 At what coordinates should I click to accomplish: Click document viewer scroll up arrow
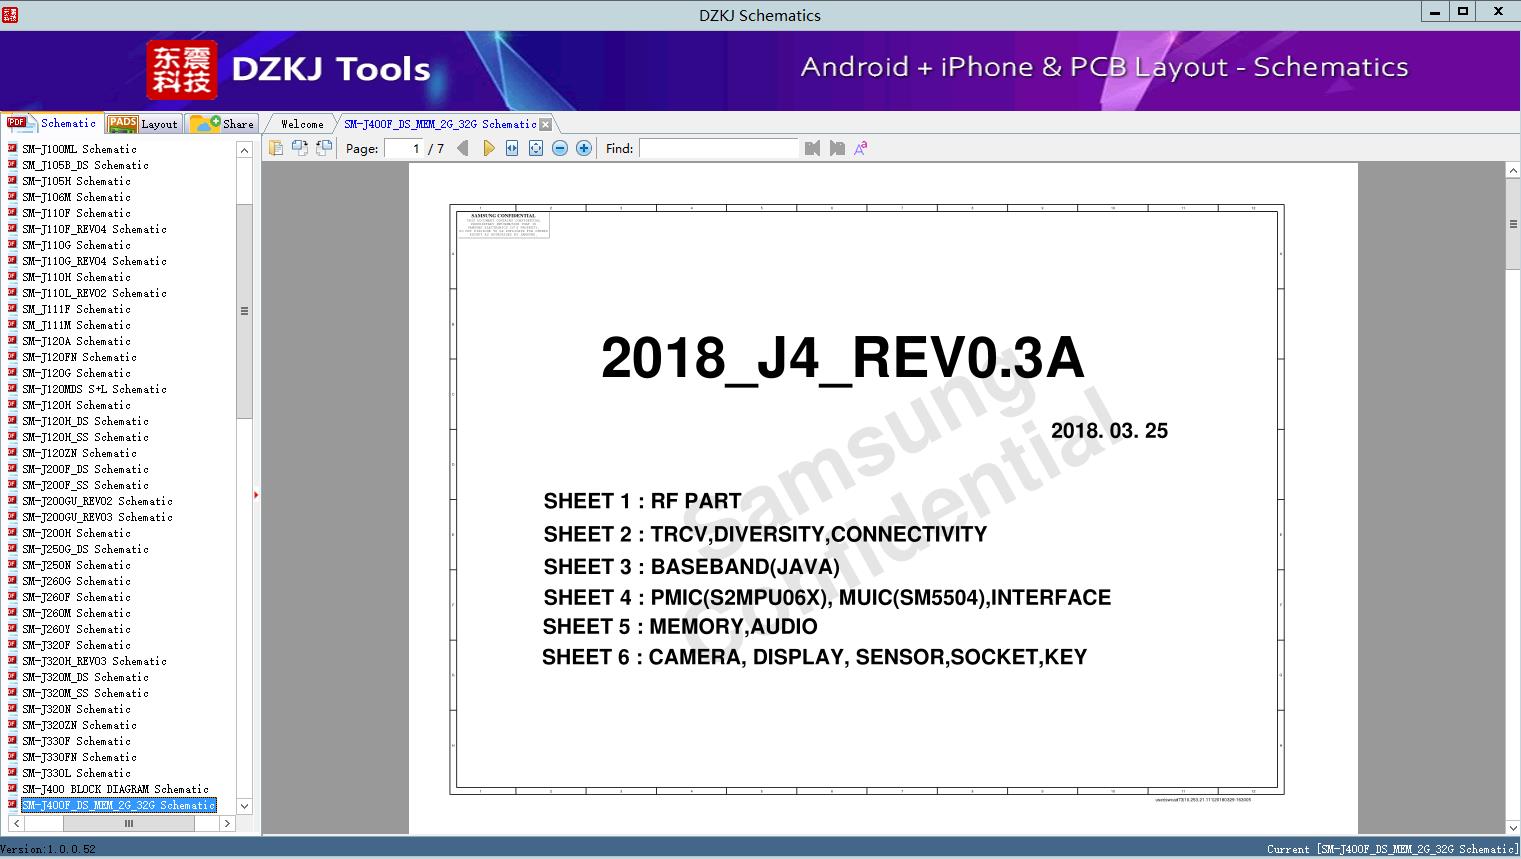click(x=1513, y=171)
